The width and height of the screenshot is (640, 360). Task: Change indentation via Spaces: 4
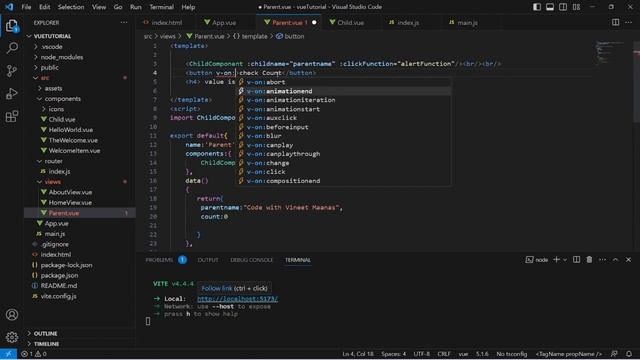[393, 354]
